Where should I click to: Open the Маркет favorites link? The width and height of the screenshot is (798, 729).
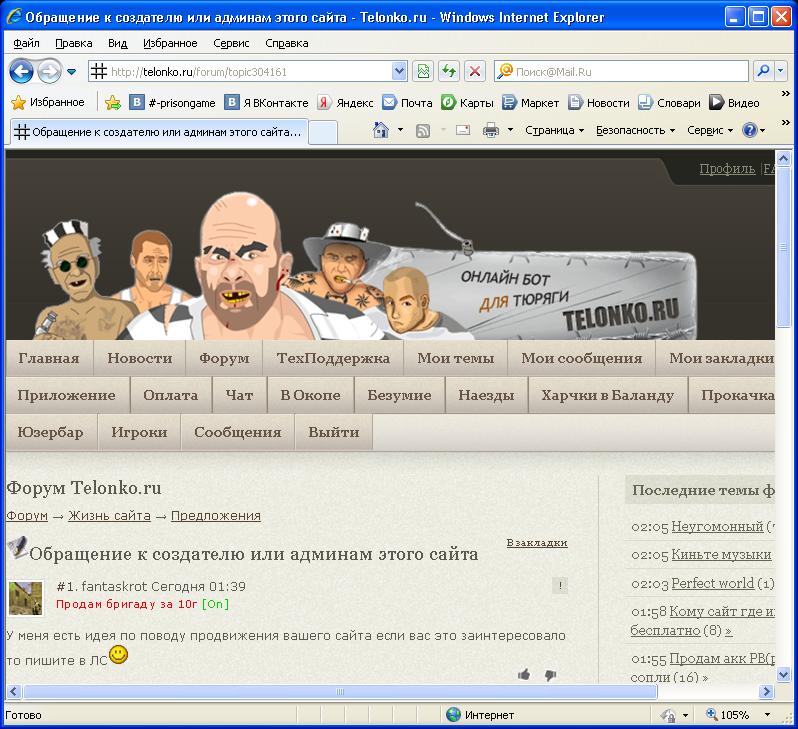pos(530,103)
